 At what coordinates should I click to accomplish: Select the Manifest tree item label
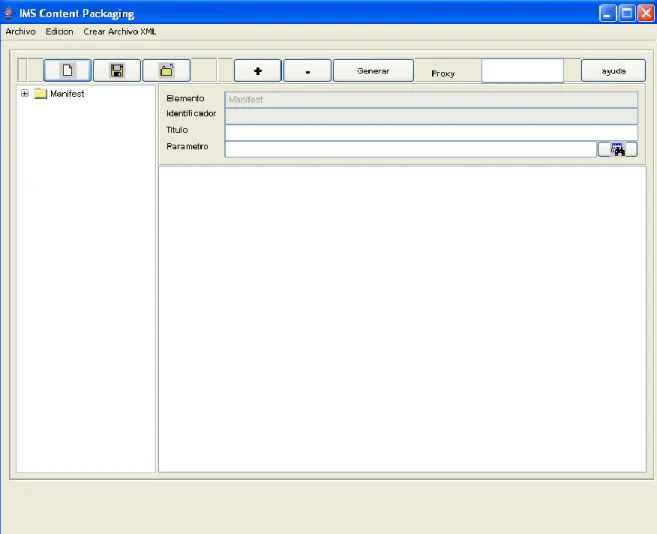coord(67,93)
